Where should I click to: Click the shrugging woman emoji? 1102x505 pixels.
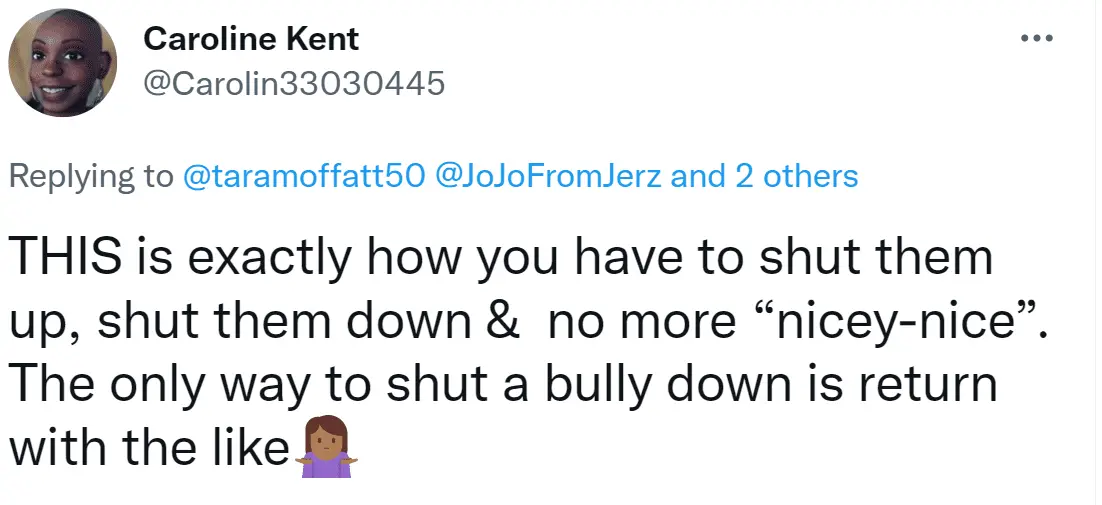tap(324, 452)
